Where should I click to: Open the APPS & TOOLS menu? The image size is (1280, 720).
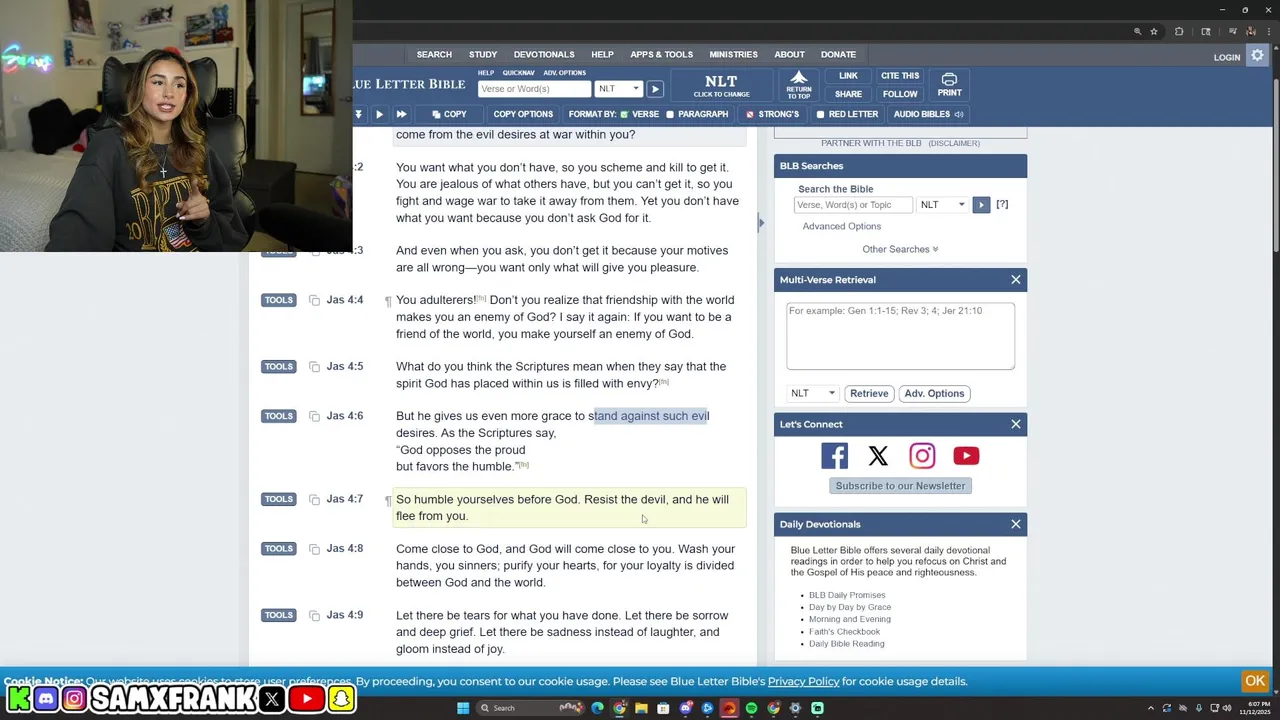[661, 54]
